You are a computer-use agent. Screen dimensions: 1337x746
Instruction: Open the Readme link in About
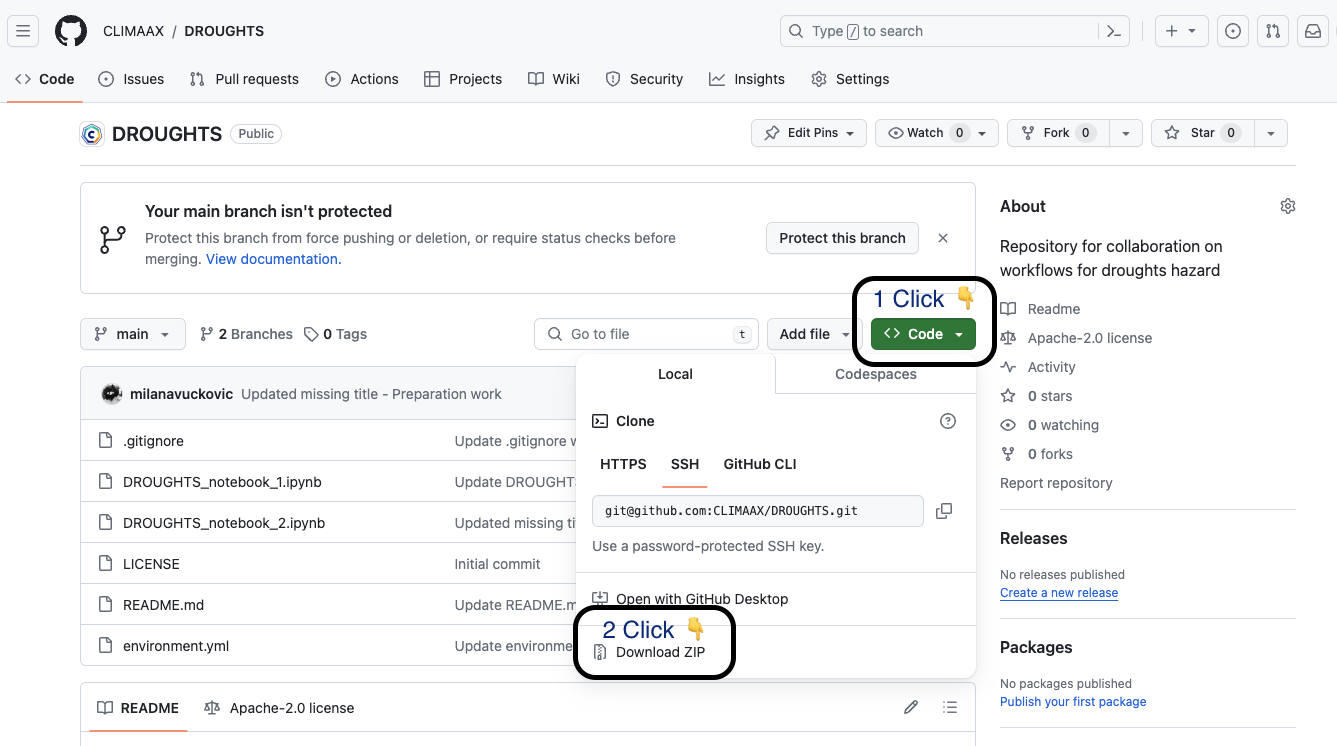1040,309
